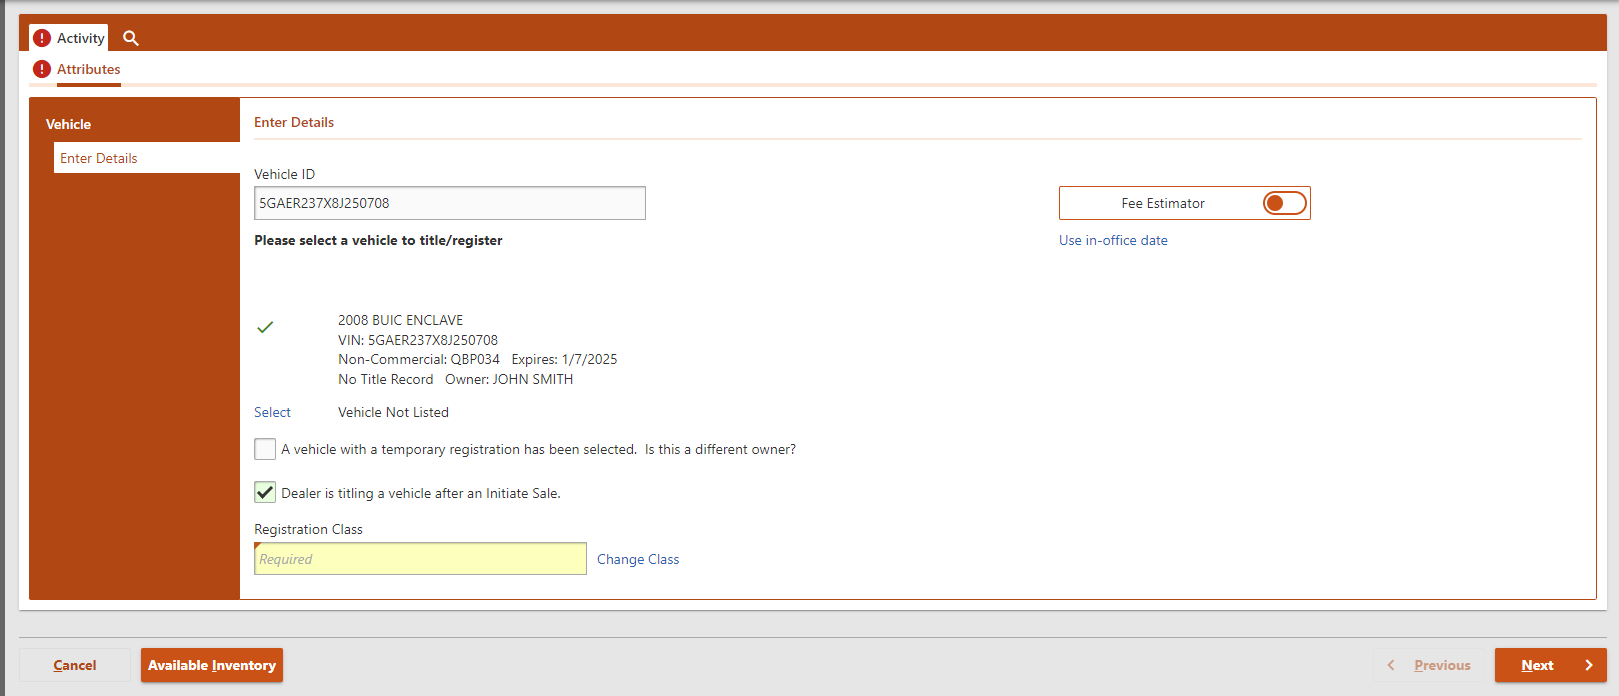
Task: Click the Use in-office date link
Action: [1113, 240]
